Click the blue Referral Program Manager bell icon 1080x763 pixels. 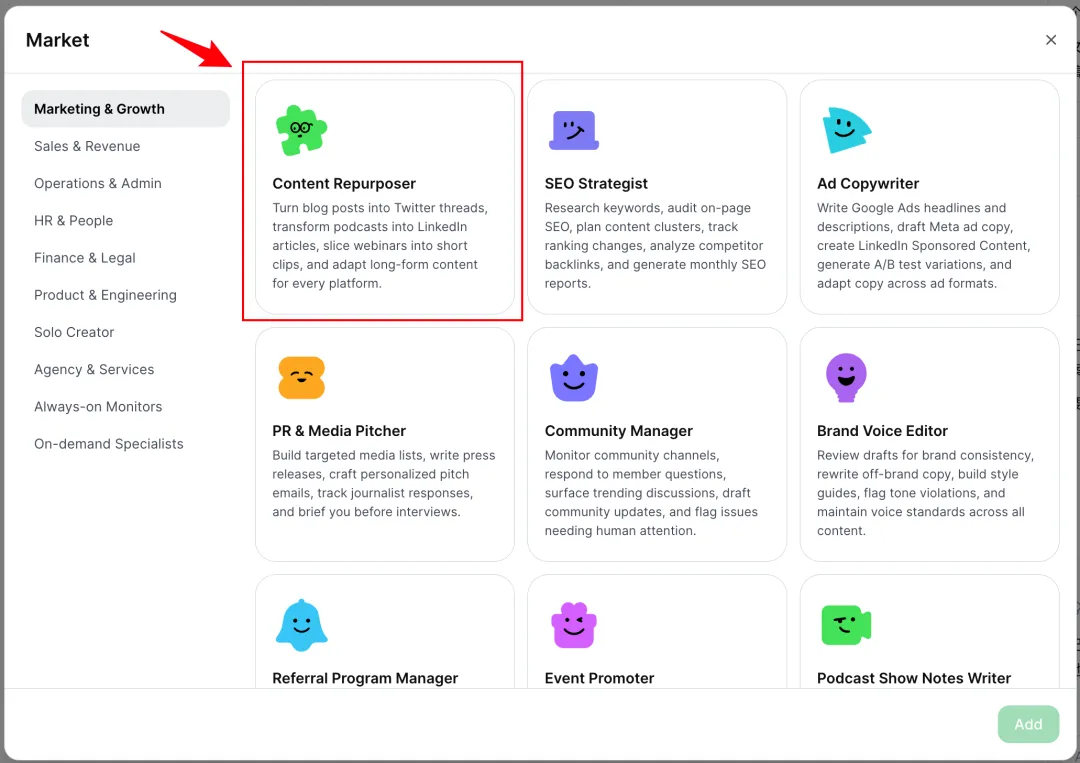(301, 625)
